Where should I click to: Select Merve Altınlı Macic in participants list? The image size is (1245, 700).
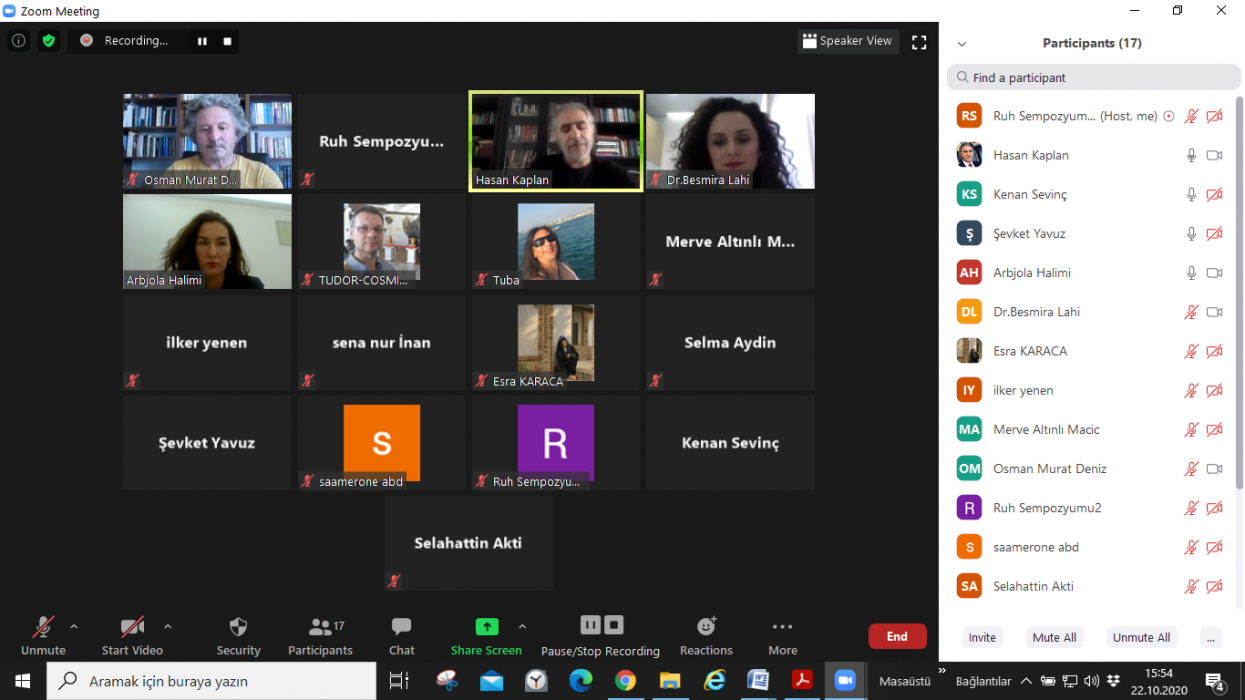pyautogui.click(x=1091, y=429)
